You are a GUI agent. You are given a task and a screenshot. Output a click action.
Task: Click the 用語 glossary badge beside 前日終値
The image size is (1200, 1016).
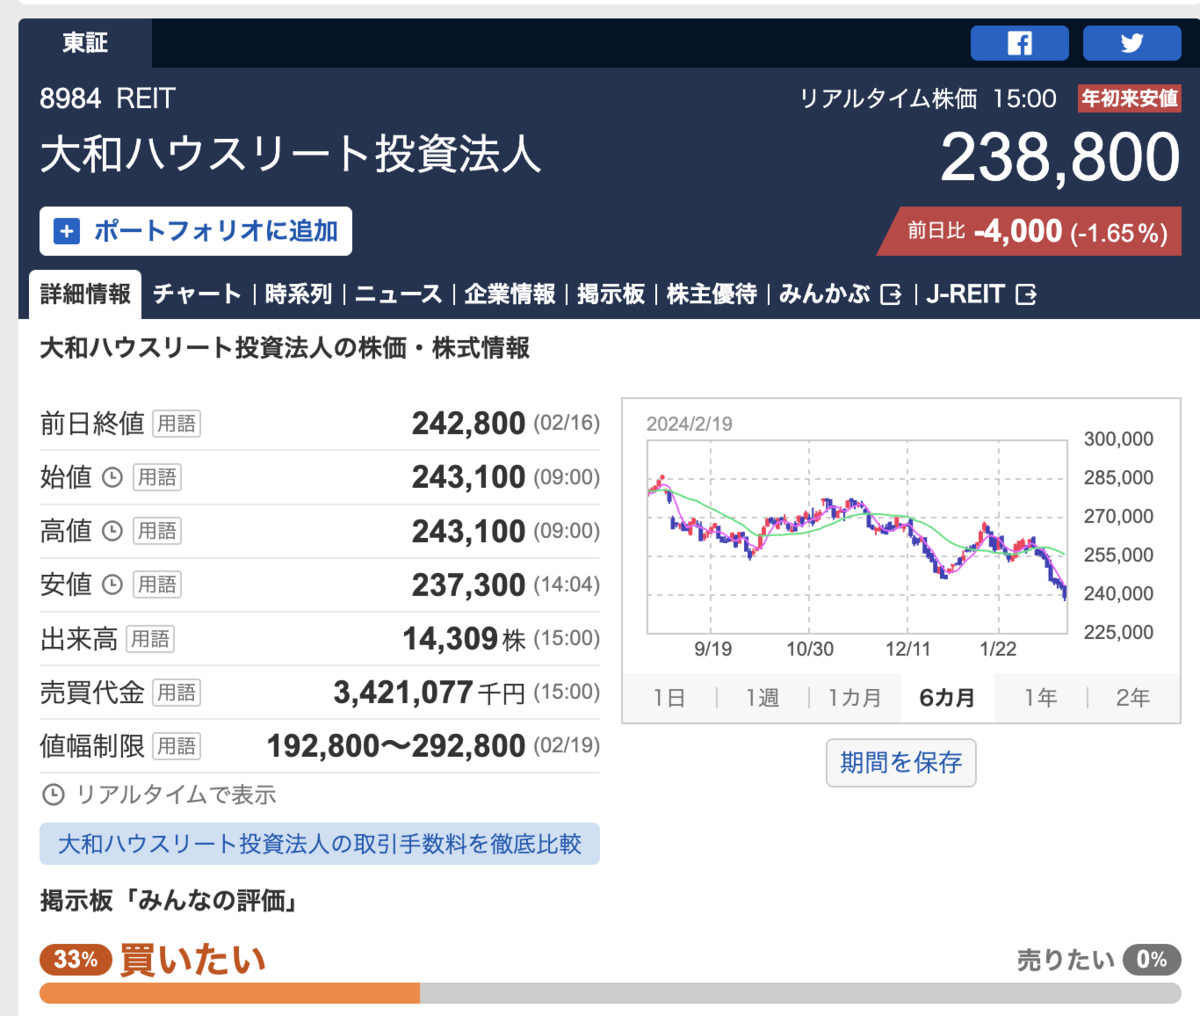[177, 424]
